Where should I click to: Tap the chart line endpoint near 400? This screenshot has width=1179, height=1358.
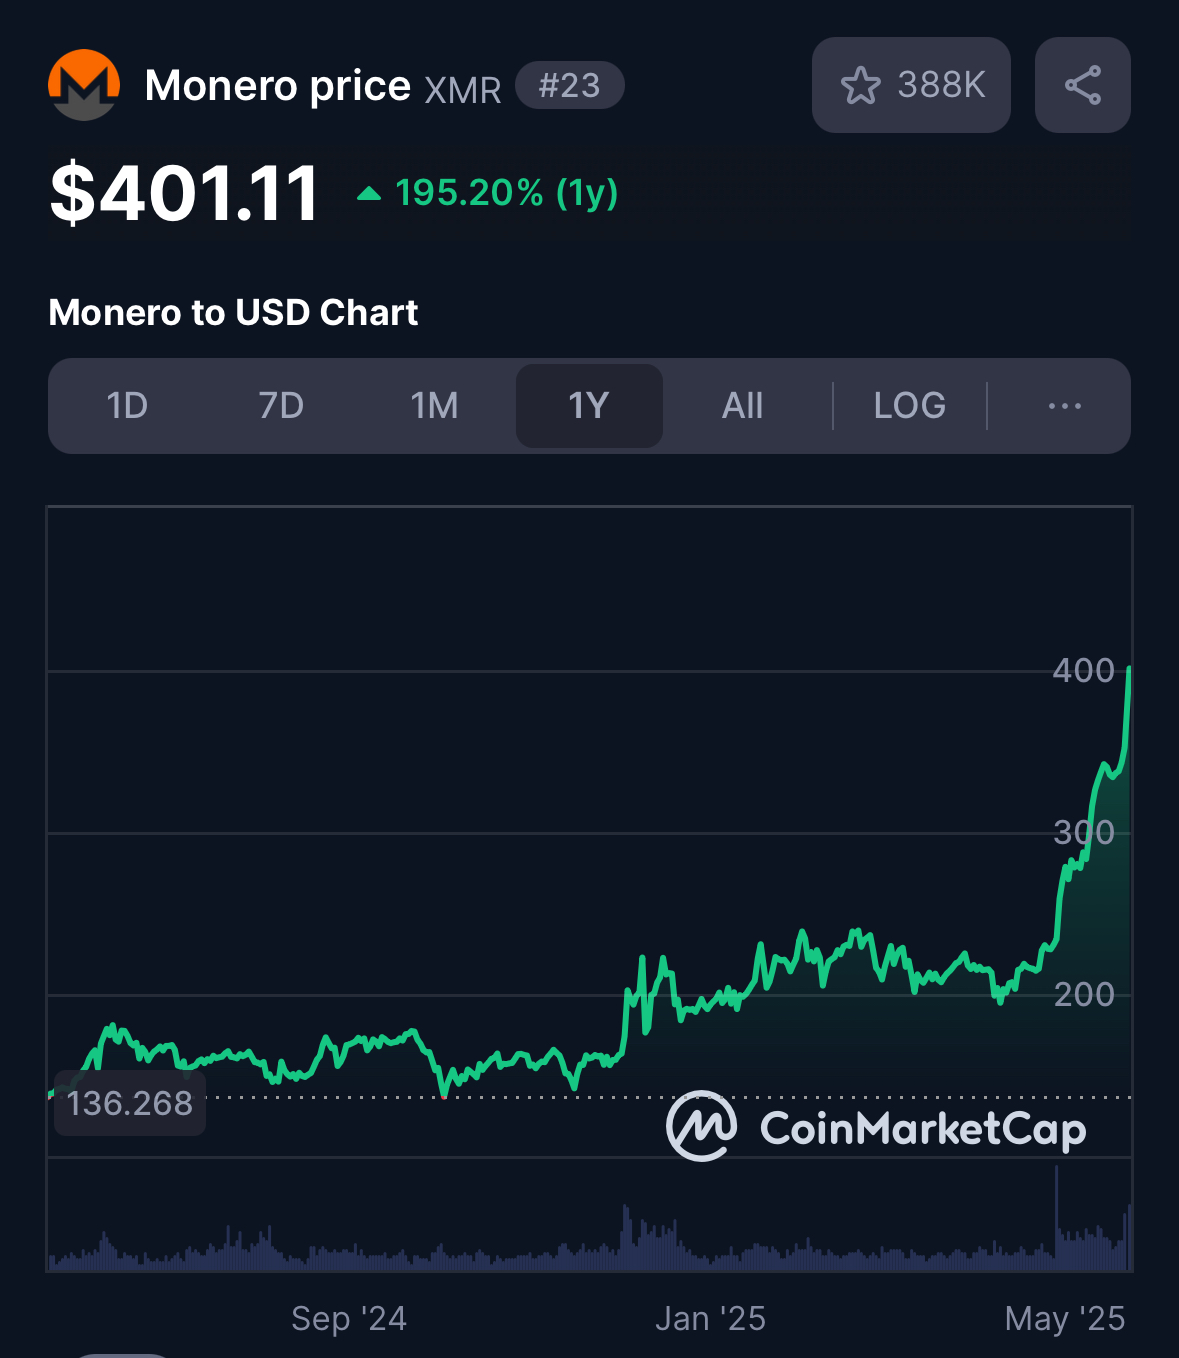(x=1129, y=669)
